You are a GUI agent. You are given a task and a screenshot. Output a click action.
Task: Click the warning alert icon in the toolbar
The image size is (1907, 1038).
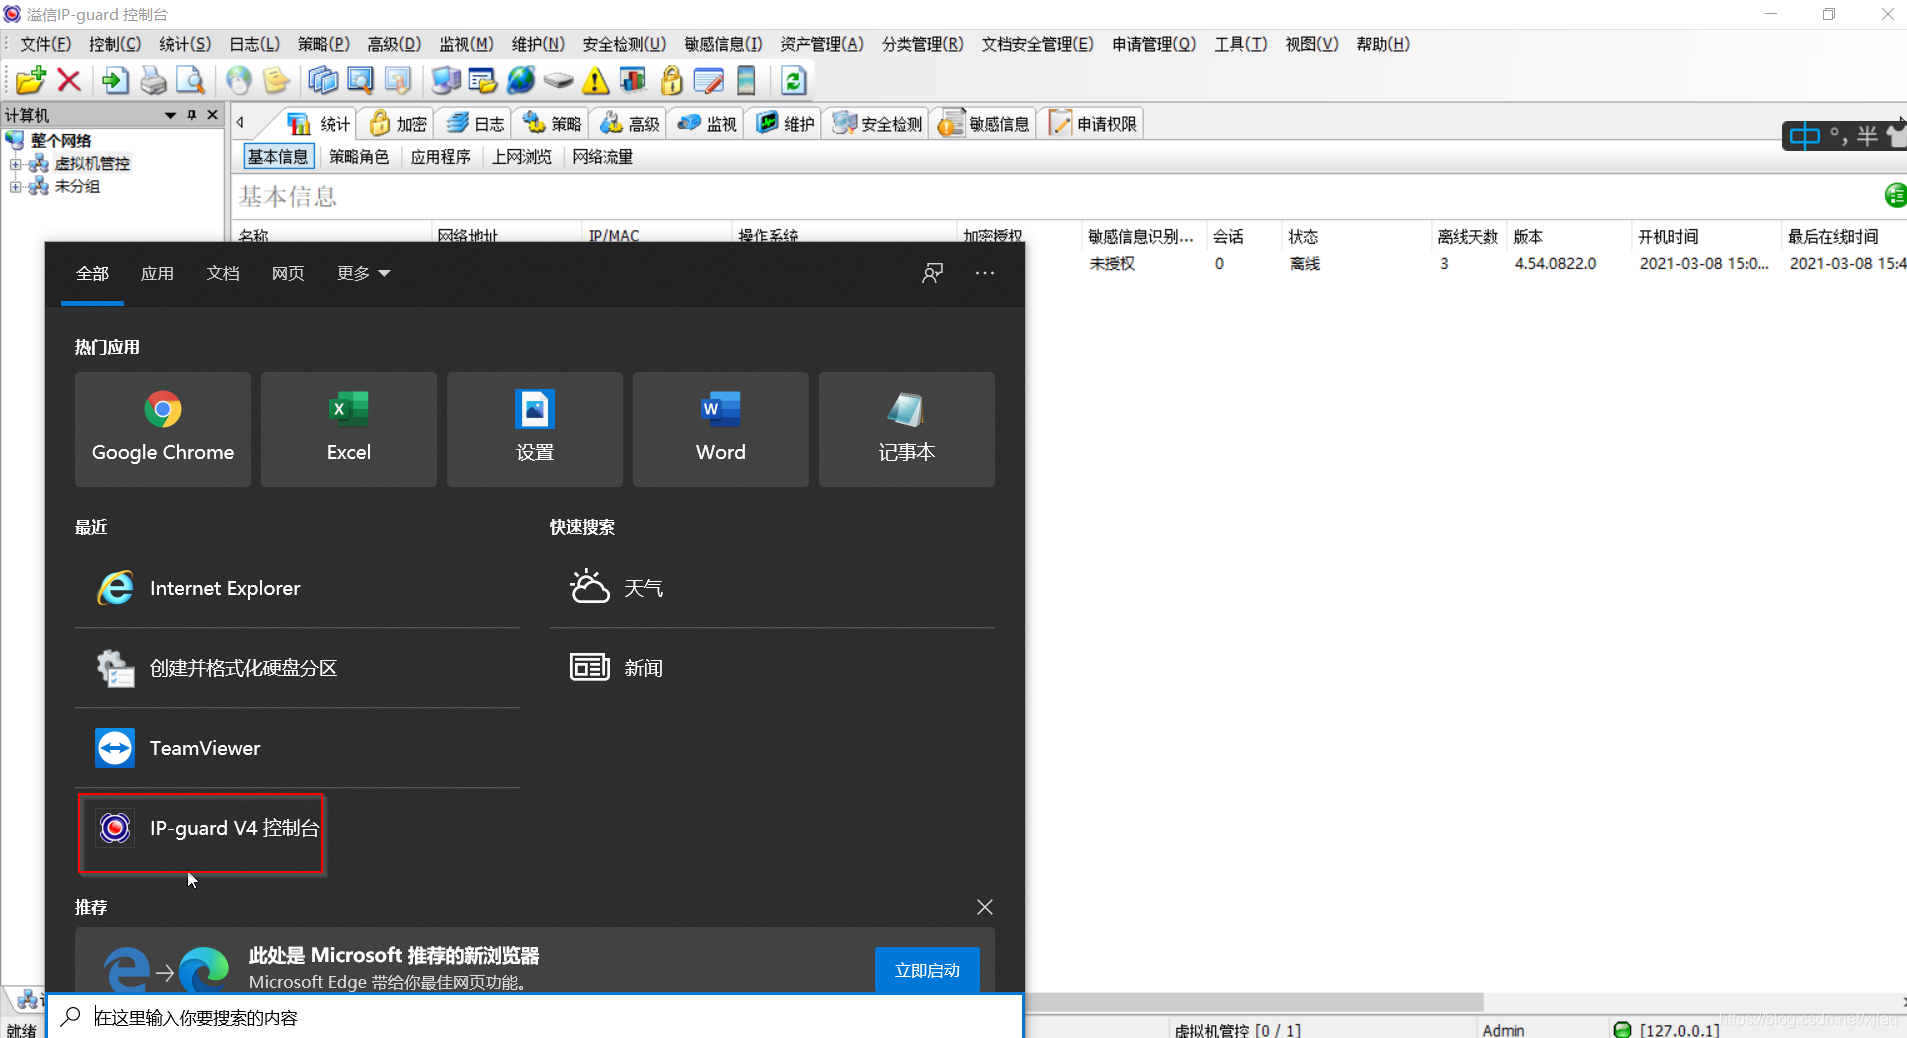point(595,81)
